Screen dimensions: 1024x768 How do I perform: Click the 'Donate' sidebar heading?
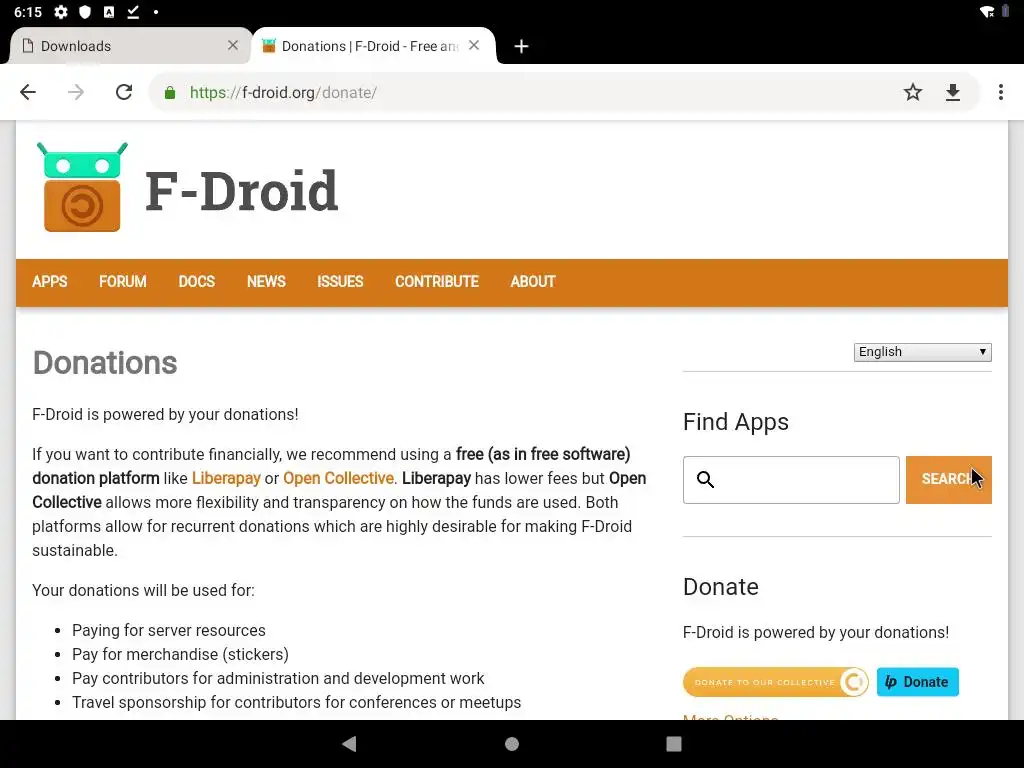point(720,586)
